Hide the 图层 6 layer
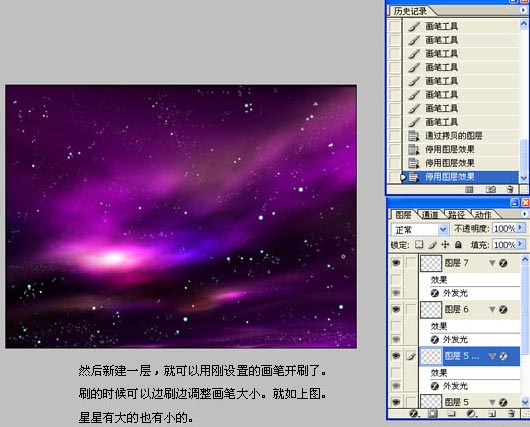 (x=396, y=309)
